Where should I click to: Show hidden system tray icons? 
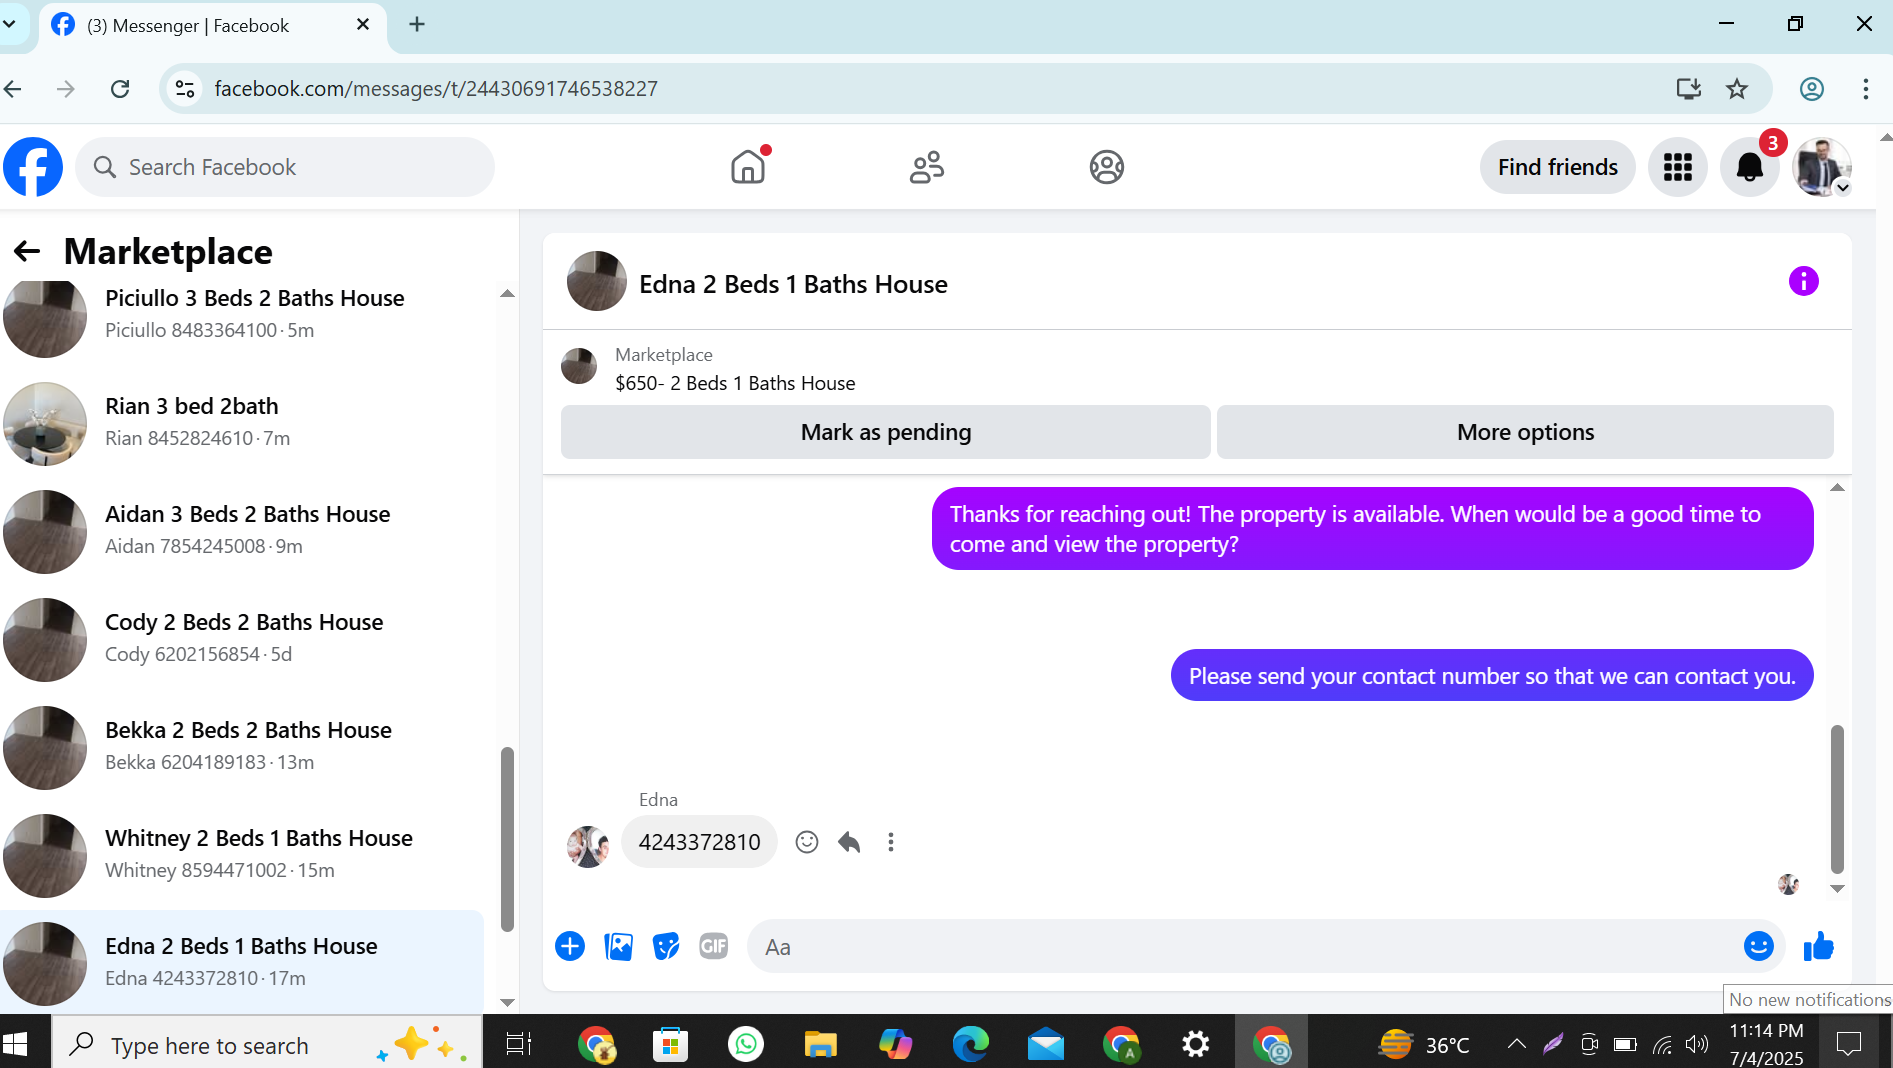coord(1516,1045)
